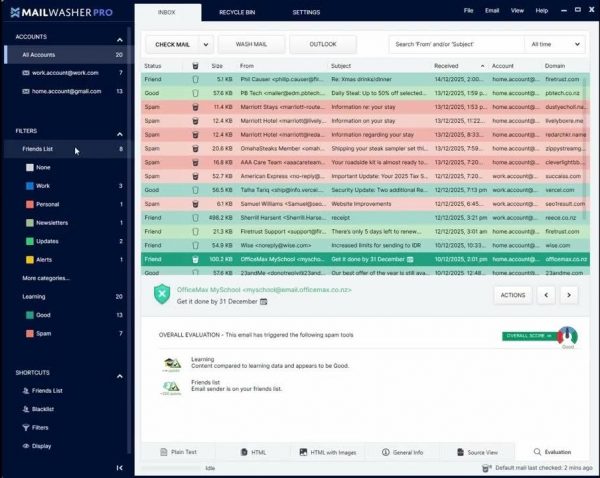Click the yellow Alerts category swatch
This screenshot has width=600, height=478.
point(30,260)
